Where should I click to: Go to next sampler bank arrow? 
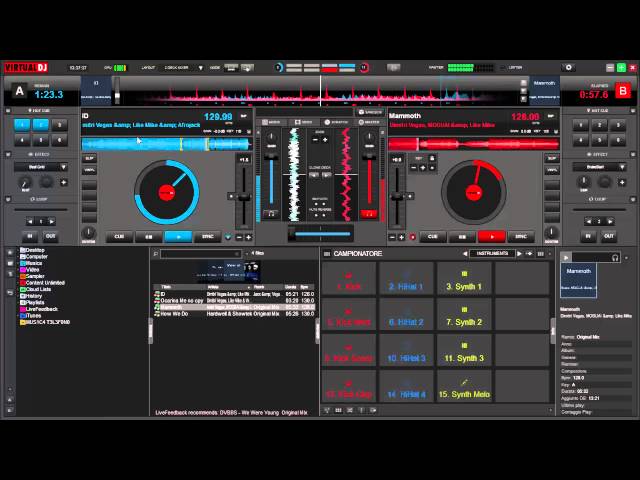coord(519,253)
